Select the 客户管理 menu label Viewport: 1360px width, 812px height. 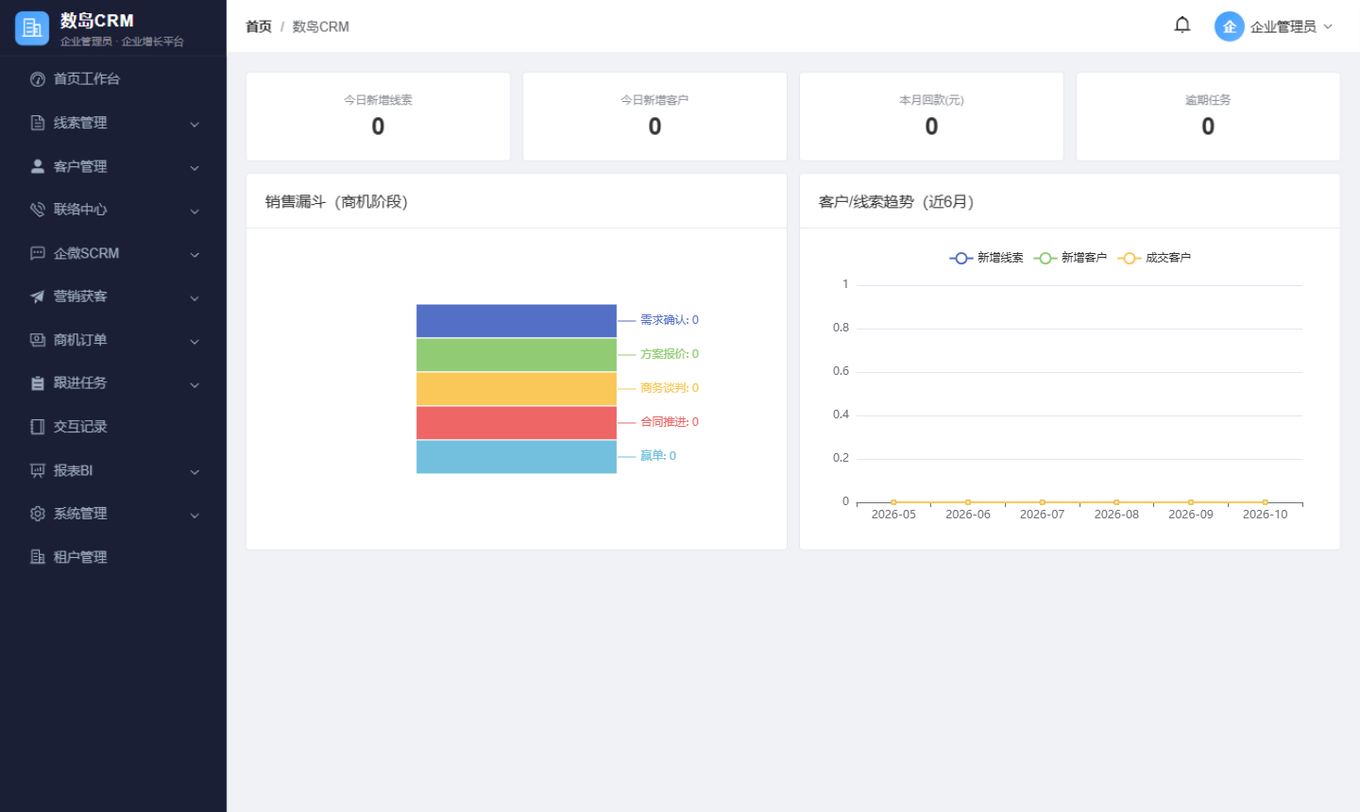tap(80, 166)
